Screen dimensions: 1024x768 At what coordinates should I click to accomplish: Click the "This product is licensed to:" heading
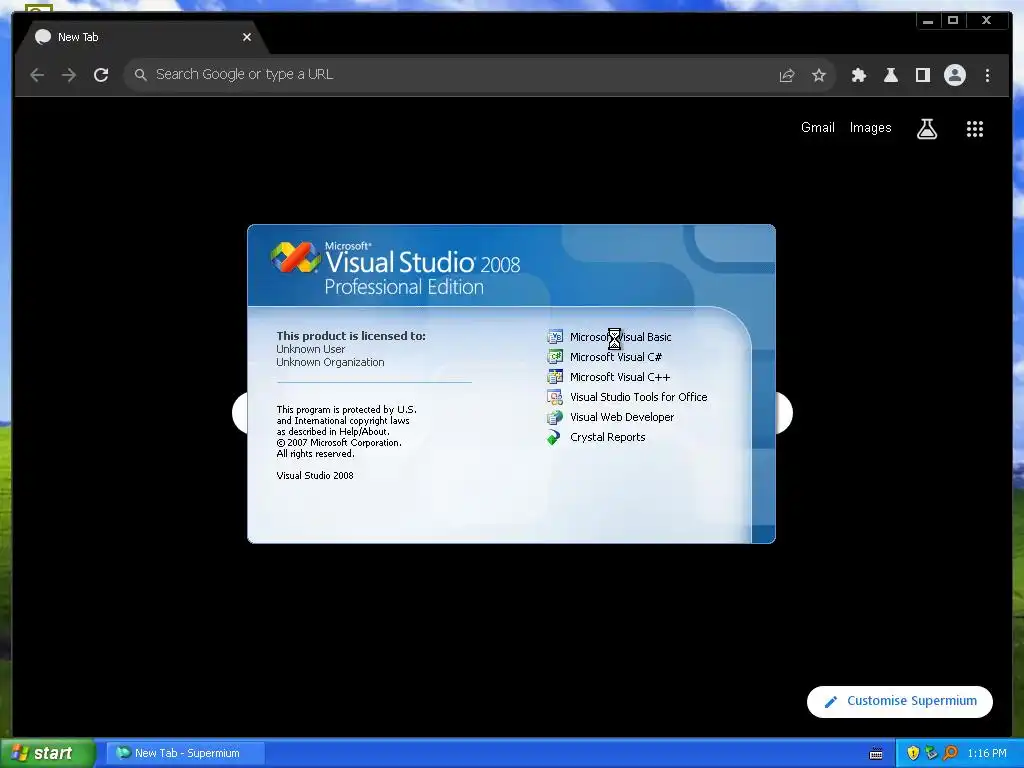pyautogui.click(x=351, y=336)
